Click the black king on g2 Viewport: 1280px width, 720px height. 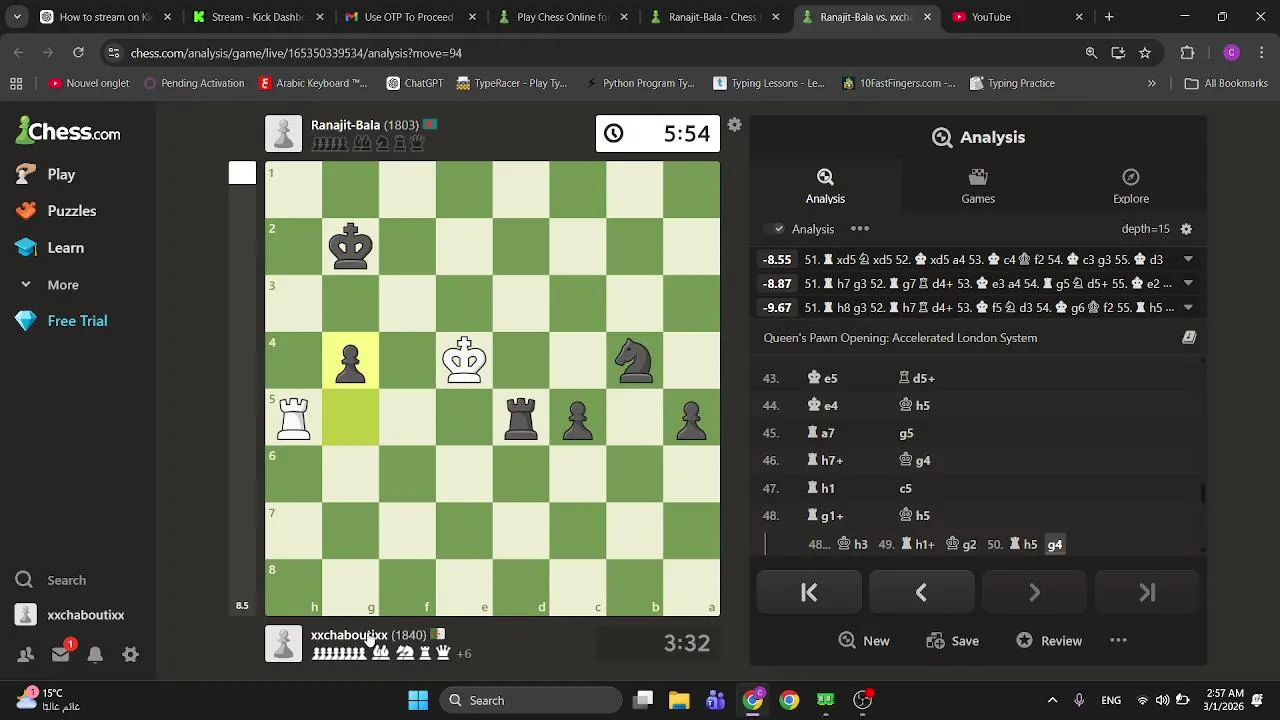point(350,246)
